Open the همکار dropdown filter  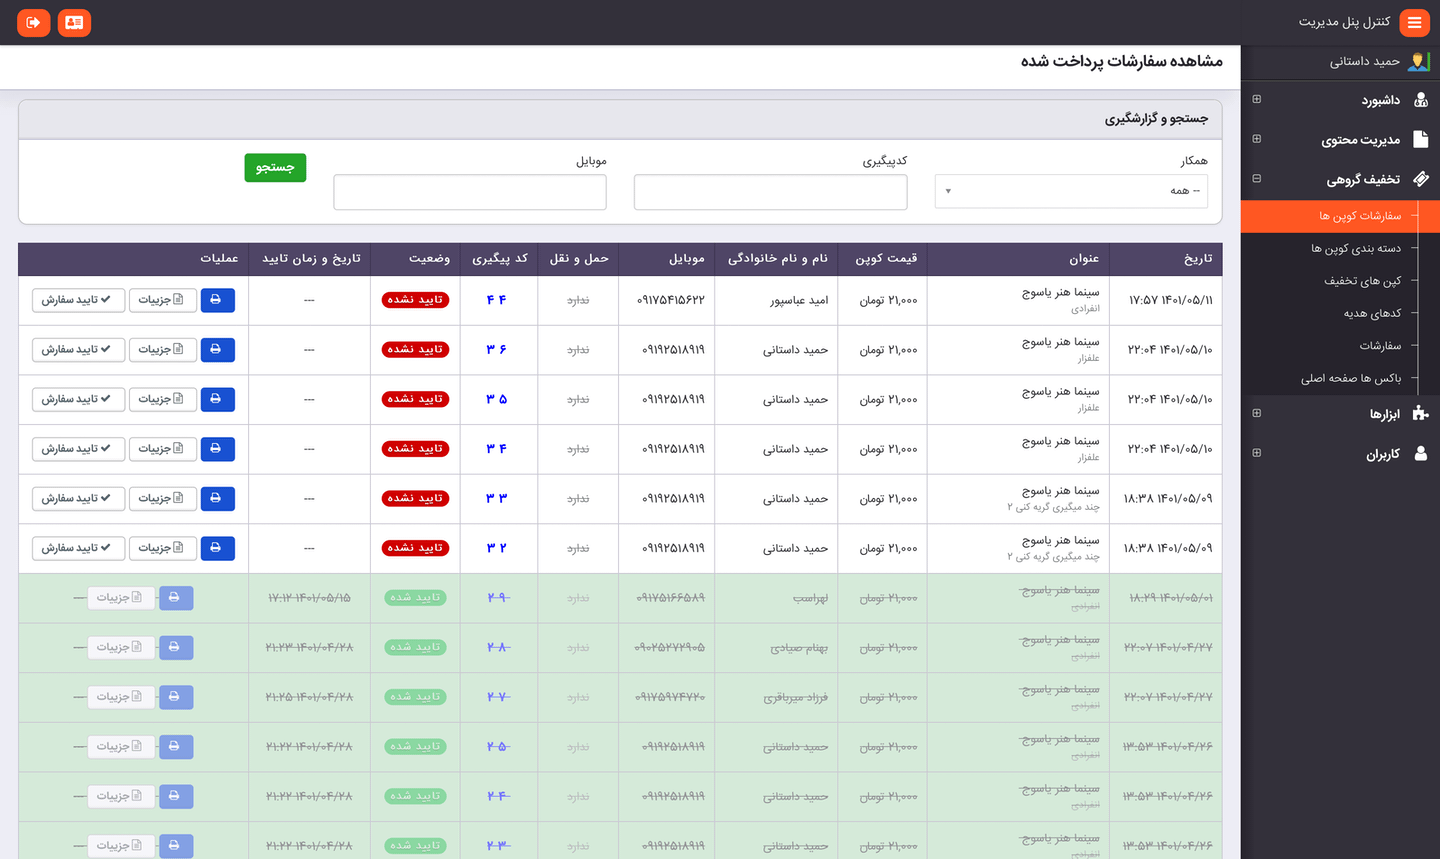[x=1071, y=191]
